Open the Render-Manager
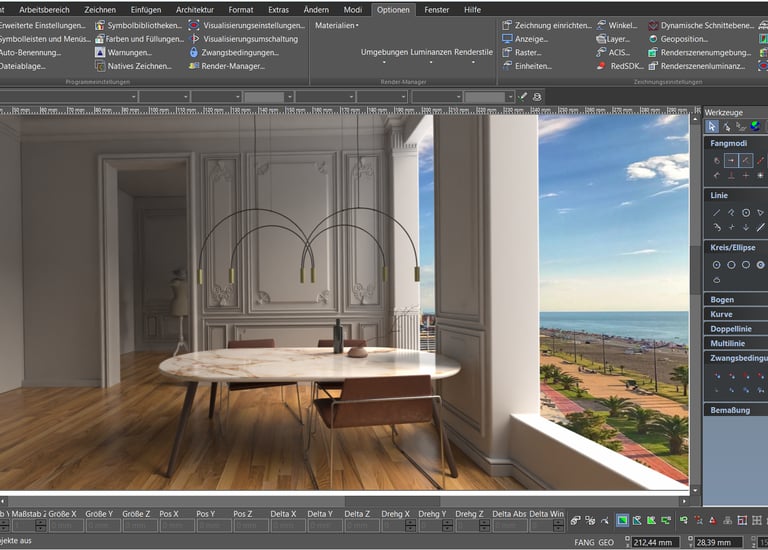This screenshot has height=550, width=768. (226, 66)
